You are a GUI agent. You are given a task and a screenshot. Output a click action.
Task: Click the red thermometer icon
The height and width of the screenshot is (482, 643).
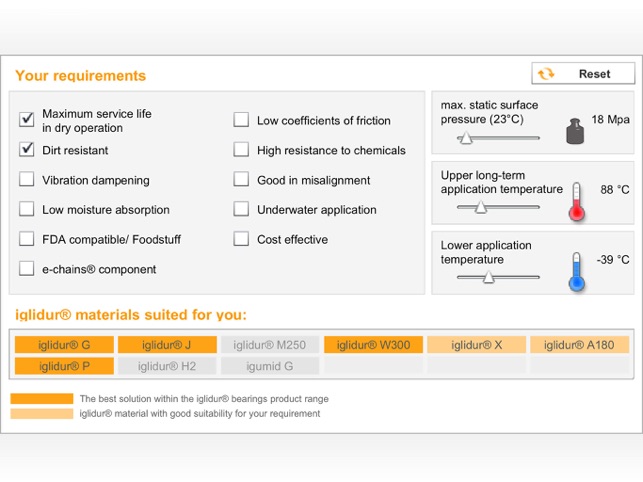click(x=577, y=201)
